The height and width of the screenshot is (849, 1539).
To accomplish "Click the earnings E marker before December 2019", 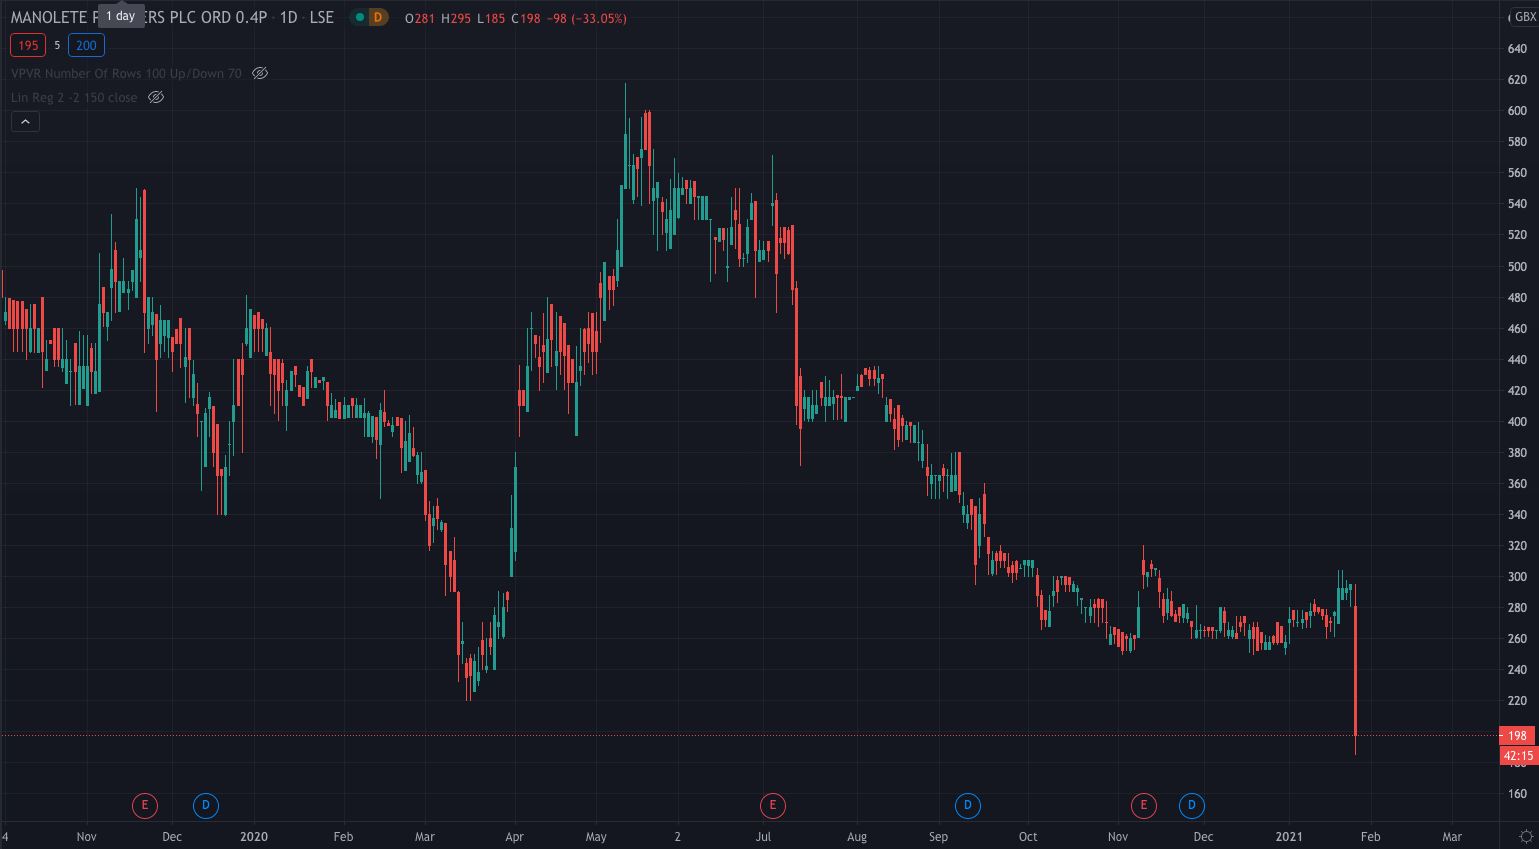I will [x=145, y=805].
